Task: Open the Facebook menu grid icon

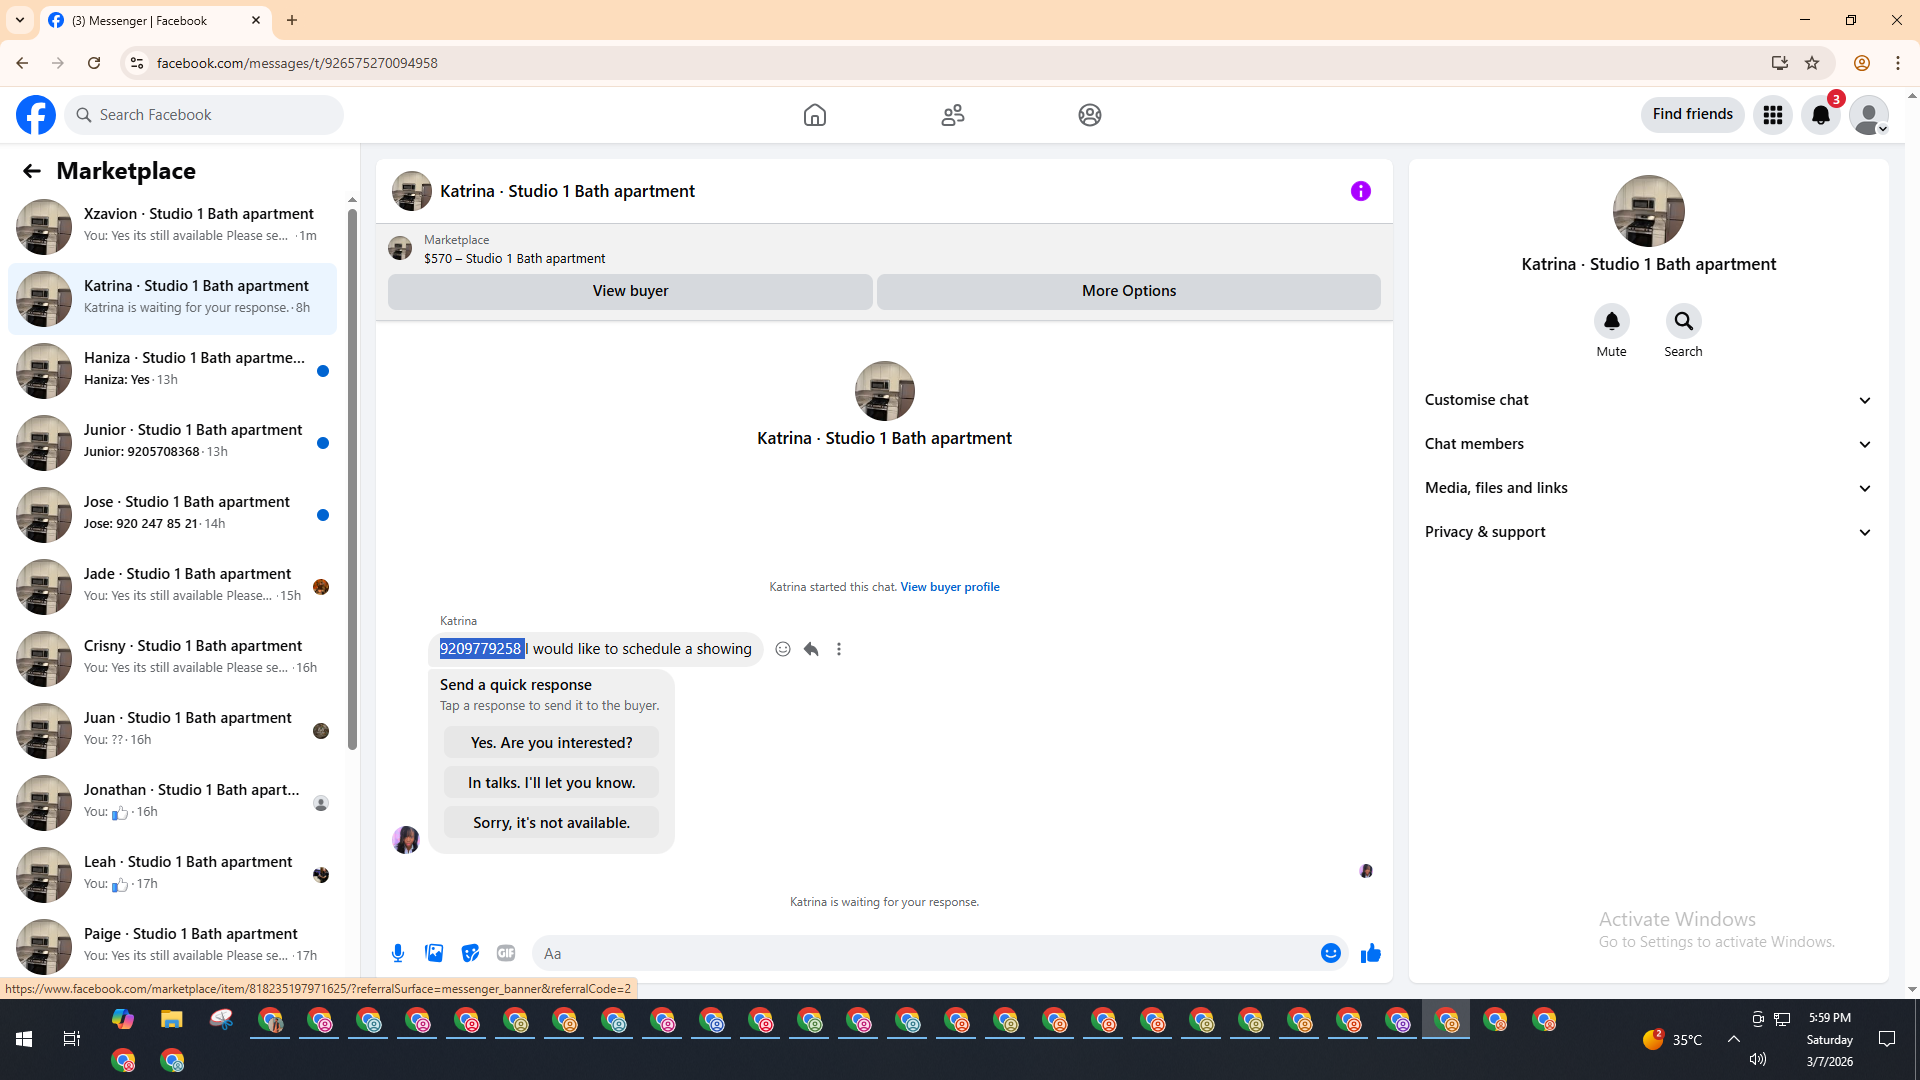Action: pos(1773,115)
